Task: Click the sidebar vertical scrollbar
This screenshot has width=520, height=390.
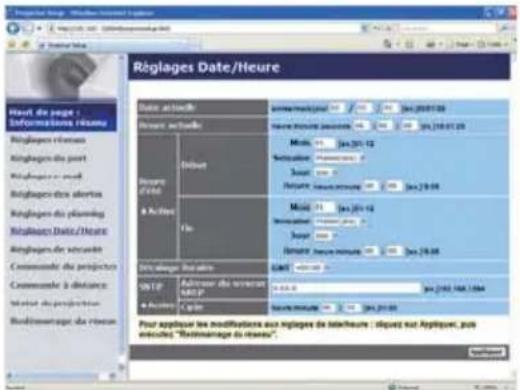Action: point(122,212)
